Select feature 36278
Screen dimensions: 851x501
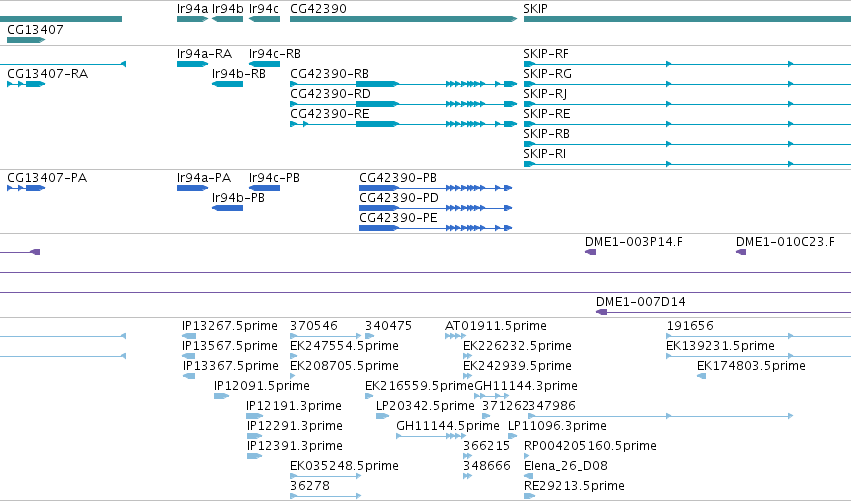(x=326, y=496)
